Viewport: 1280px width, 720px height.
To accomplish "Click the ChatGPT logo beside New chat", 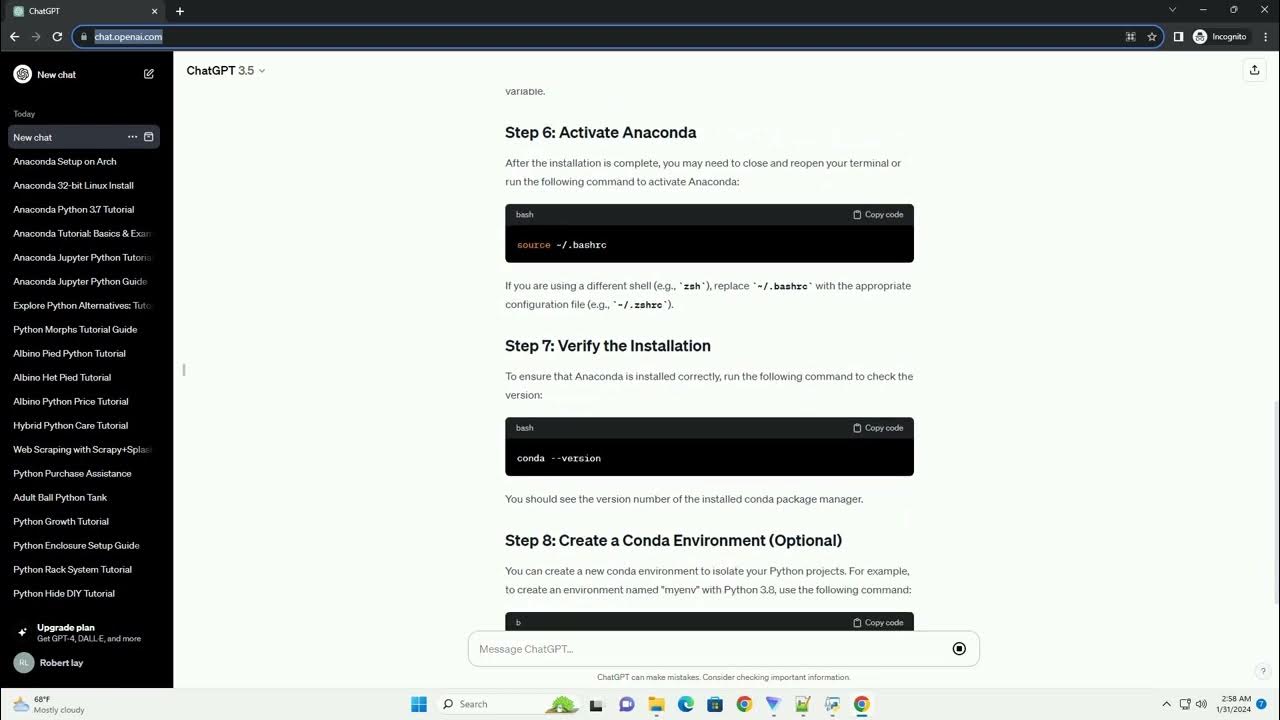I will click(x=22, y=74).
